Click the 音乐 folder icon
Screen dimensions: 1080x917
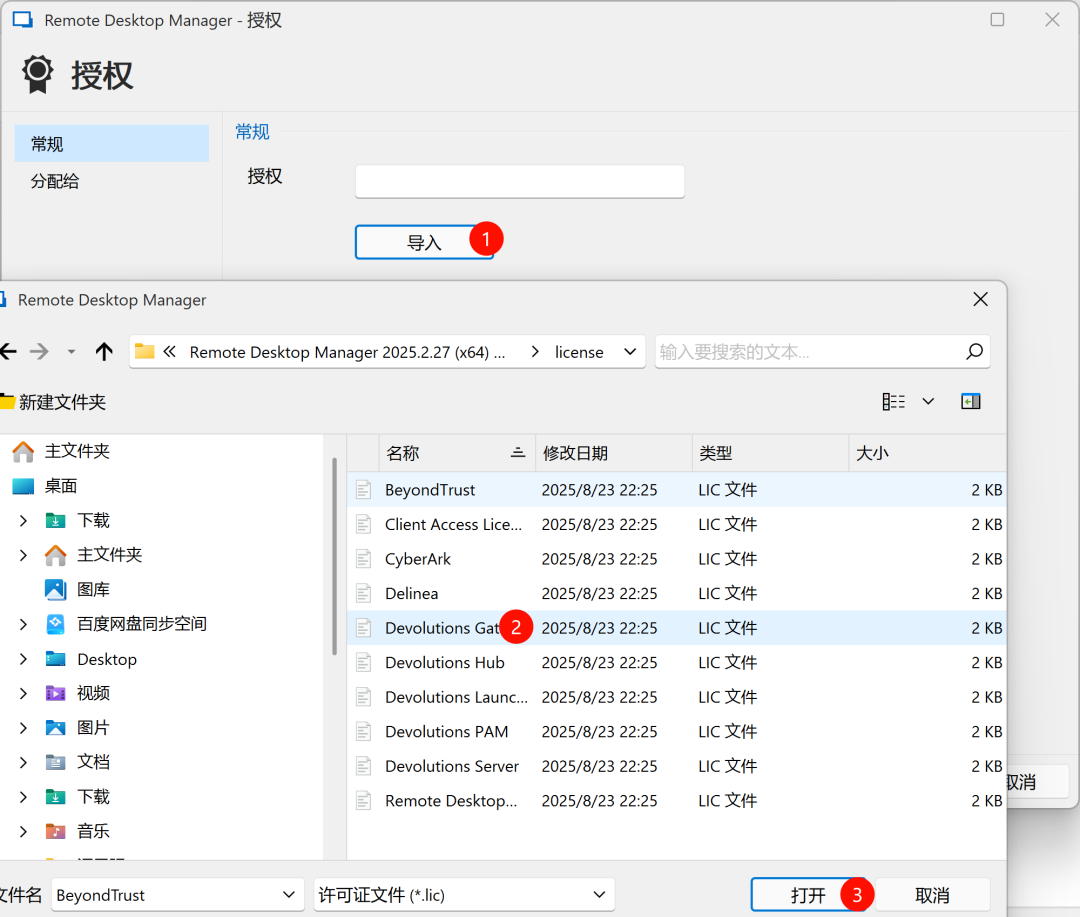click(x=55, y=832)
